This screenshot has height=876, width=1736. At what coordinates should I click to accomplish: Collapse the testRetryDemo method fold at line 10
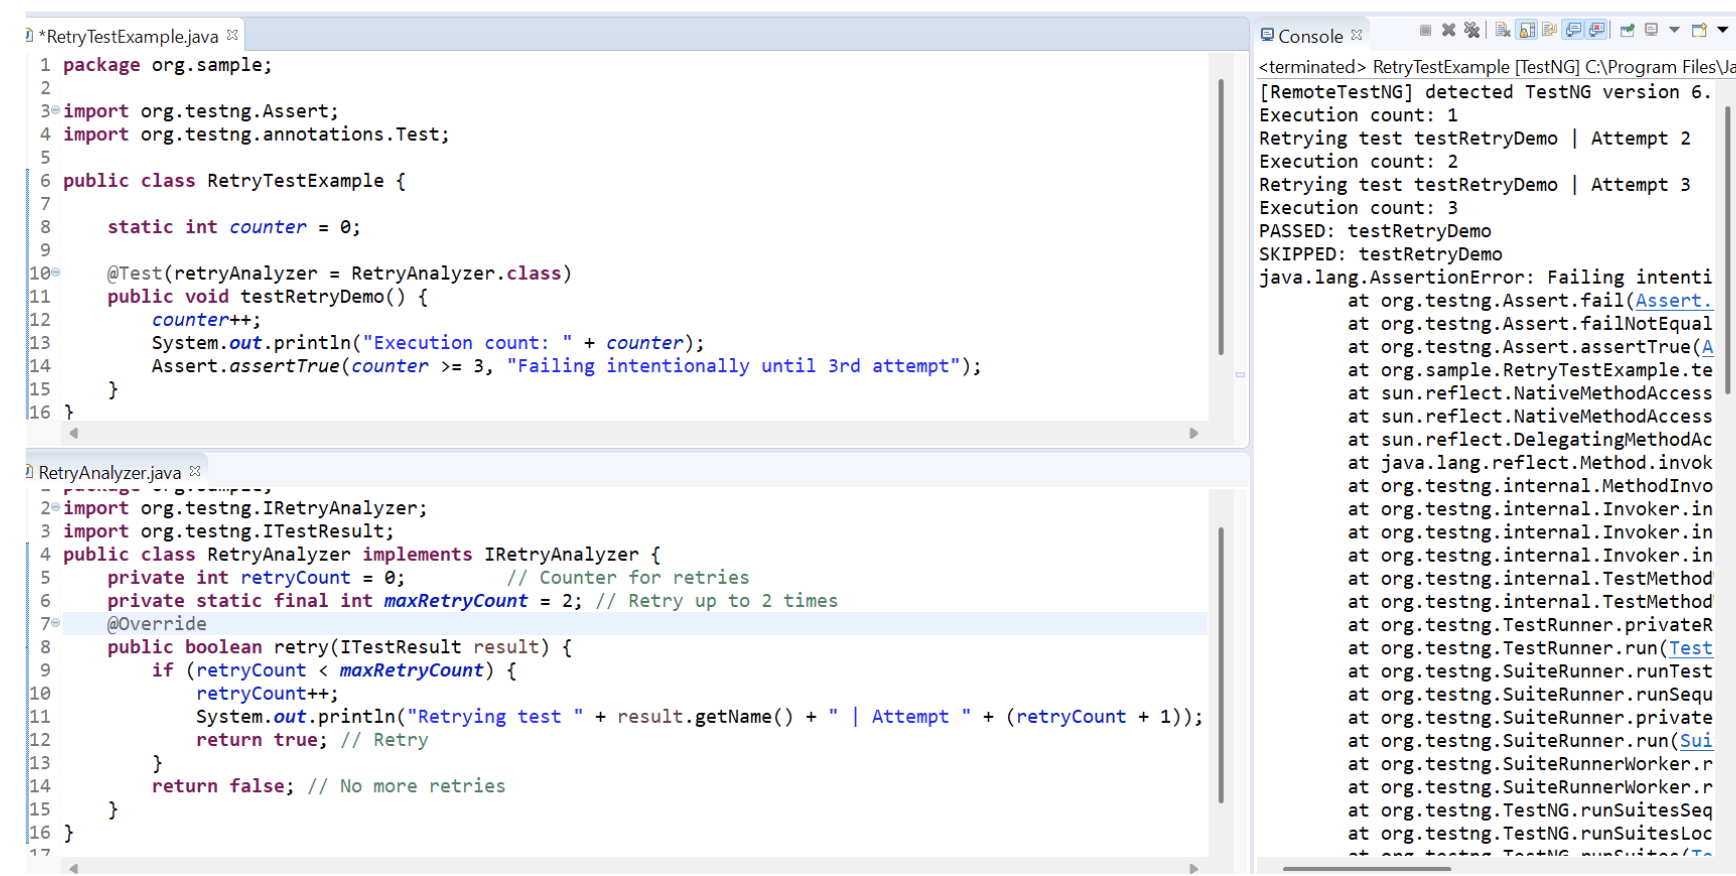(x=55, y=273)
